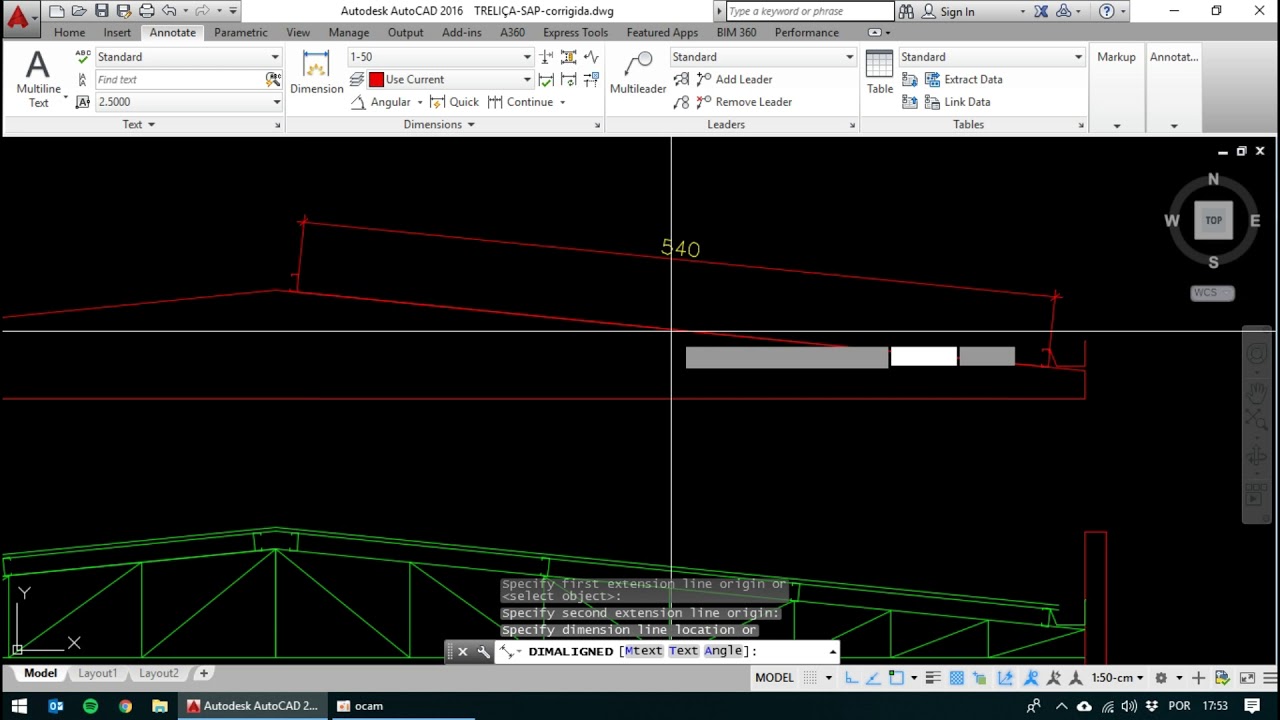Image resolution: width=1280 pixels, height=720 pixels.
Task: Click the keyword search box
Action: coord(809,12)
